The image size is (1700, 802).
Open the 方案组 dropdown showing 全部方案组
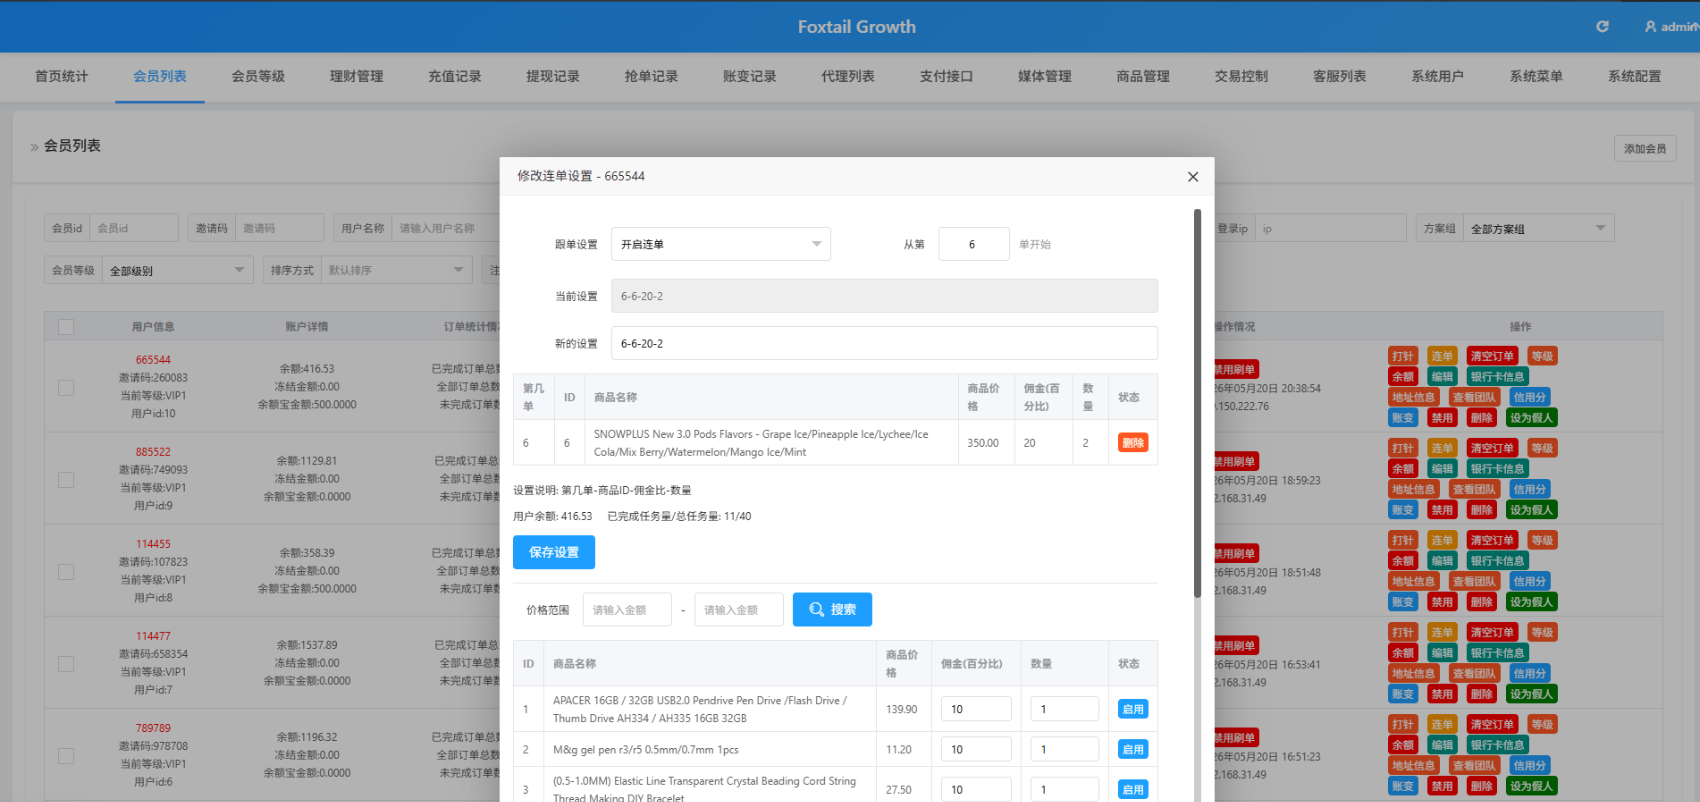pyautogui.click(x=1538, y=229)
